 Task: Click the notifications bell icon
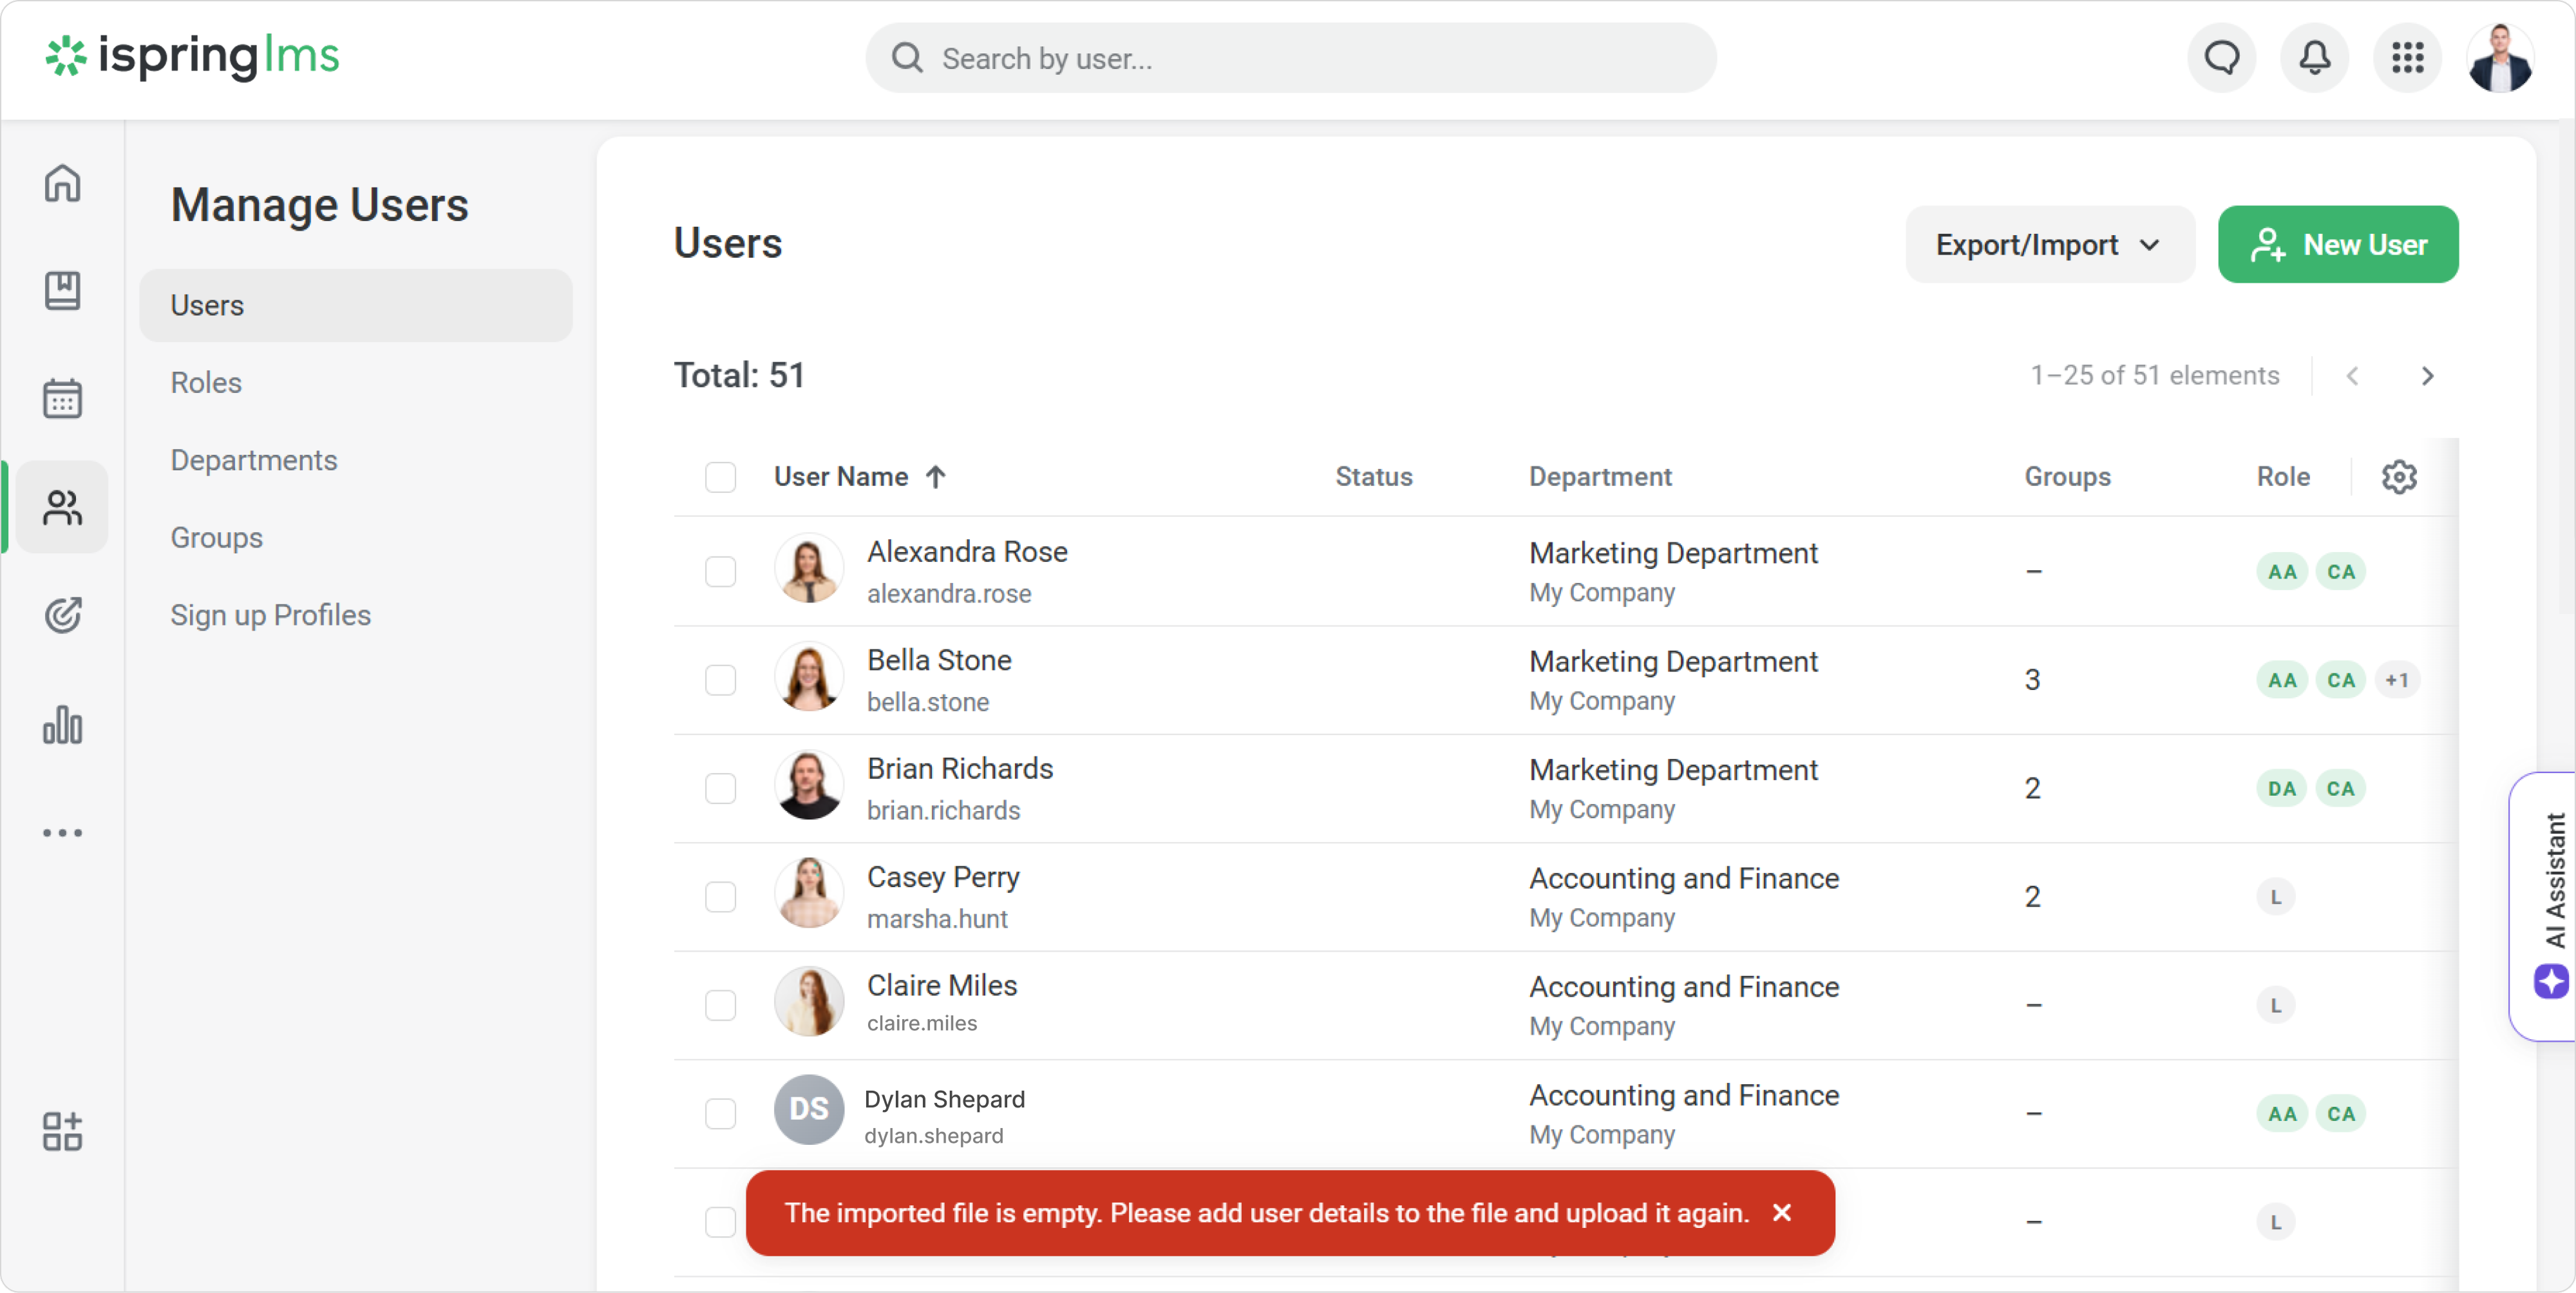pyautogui.click(x=2314, y=58)
